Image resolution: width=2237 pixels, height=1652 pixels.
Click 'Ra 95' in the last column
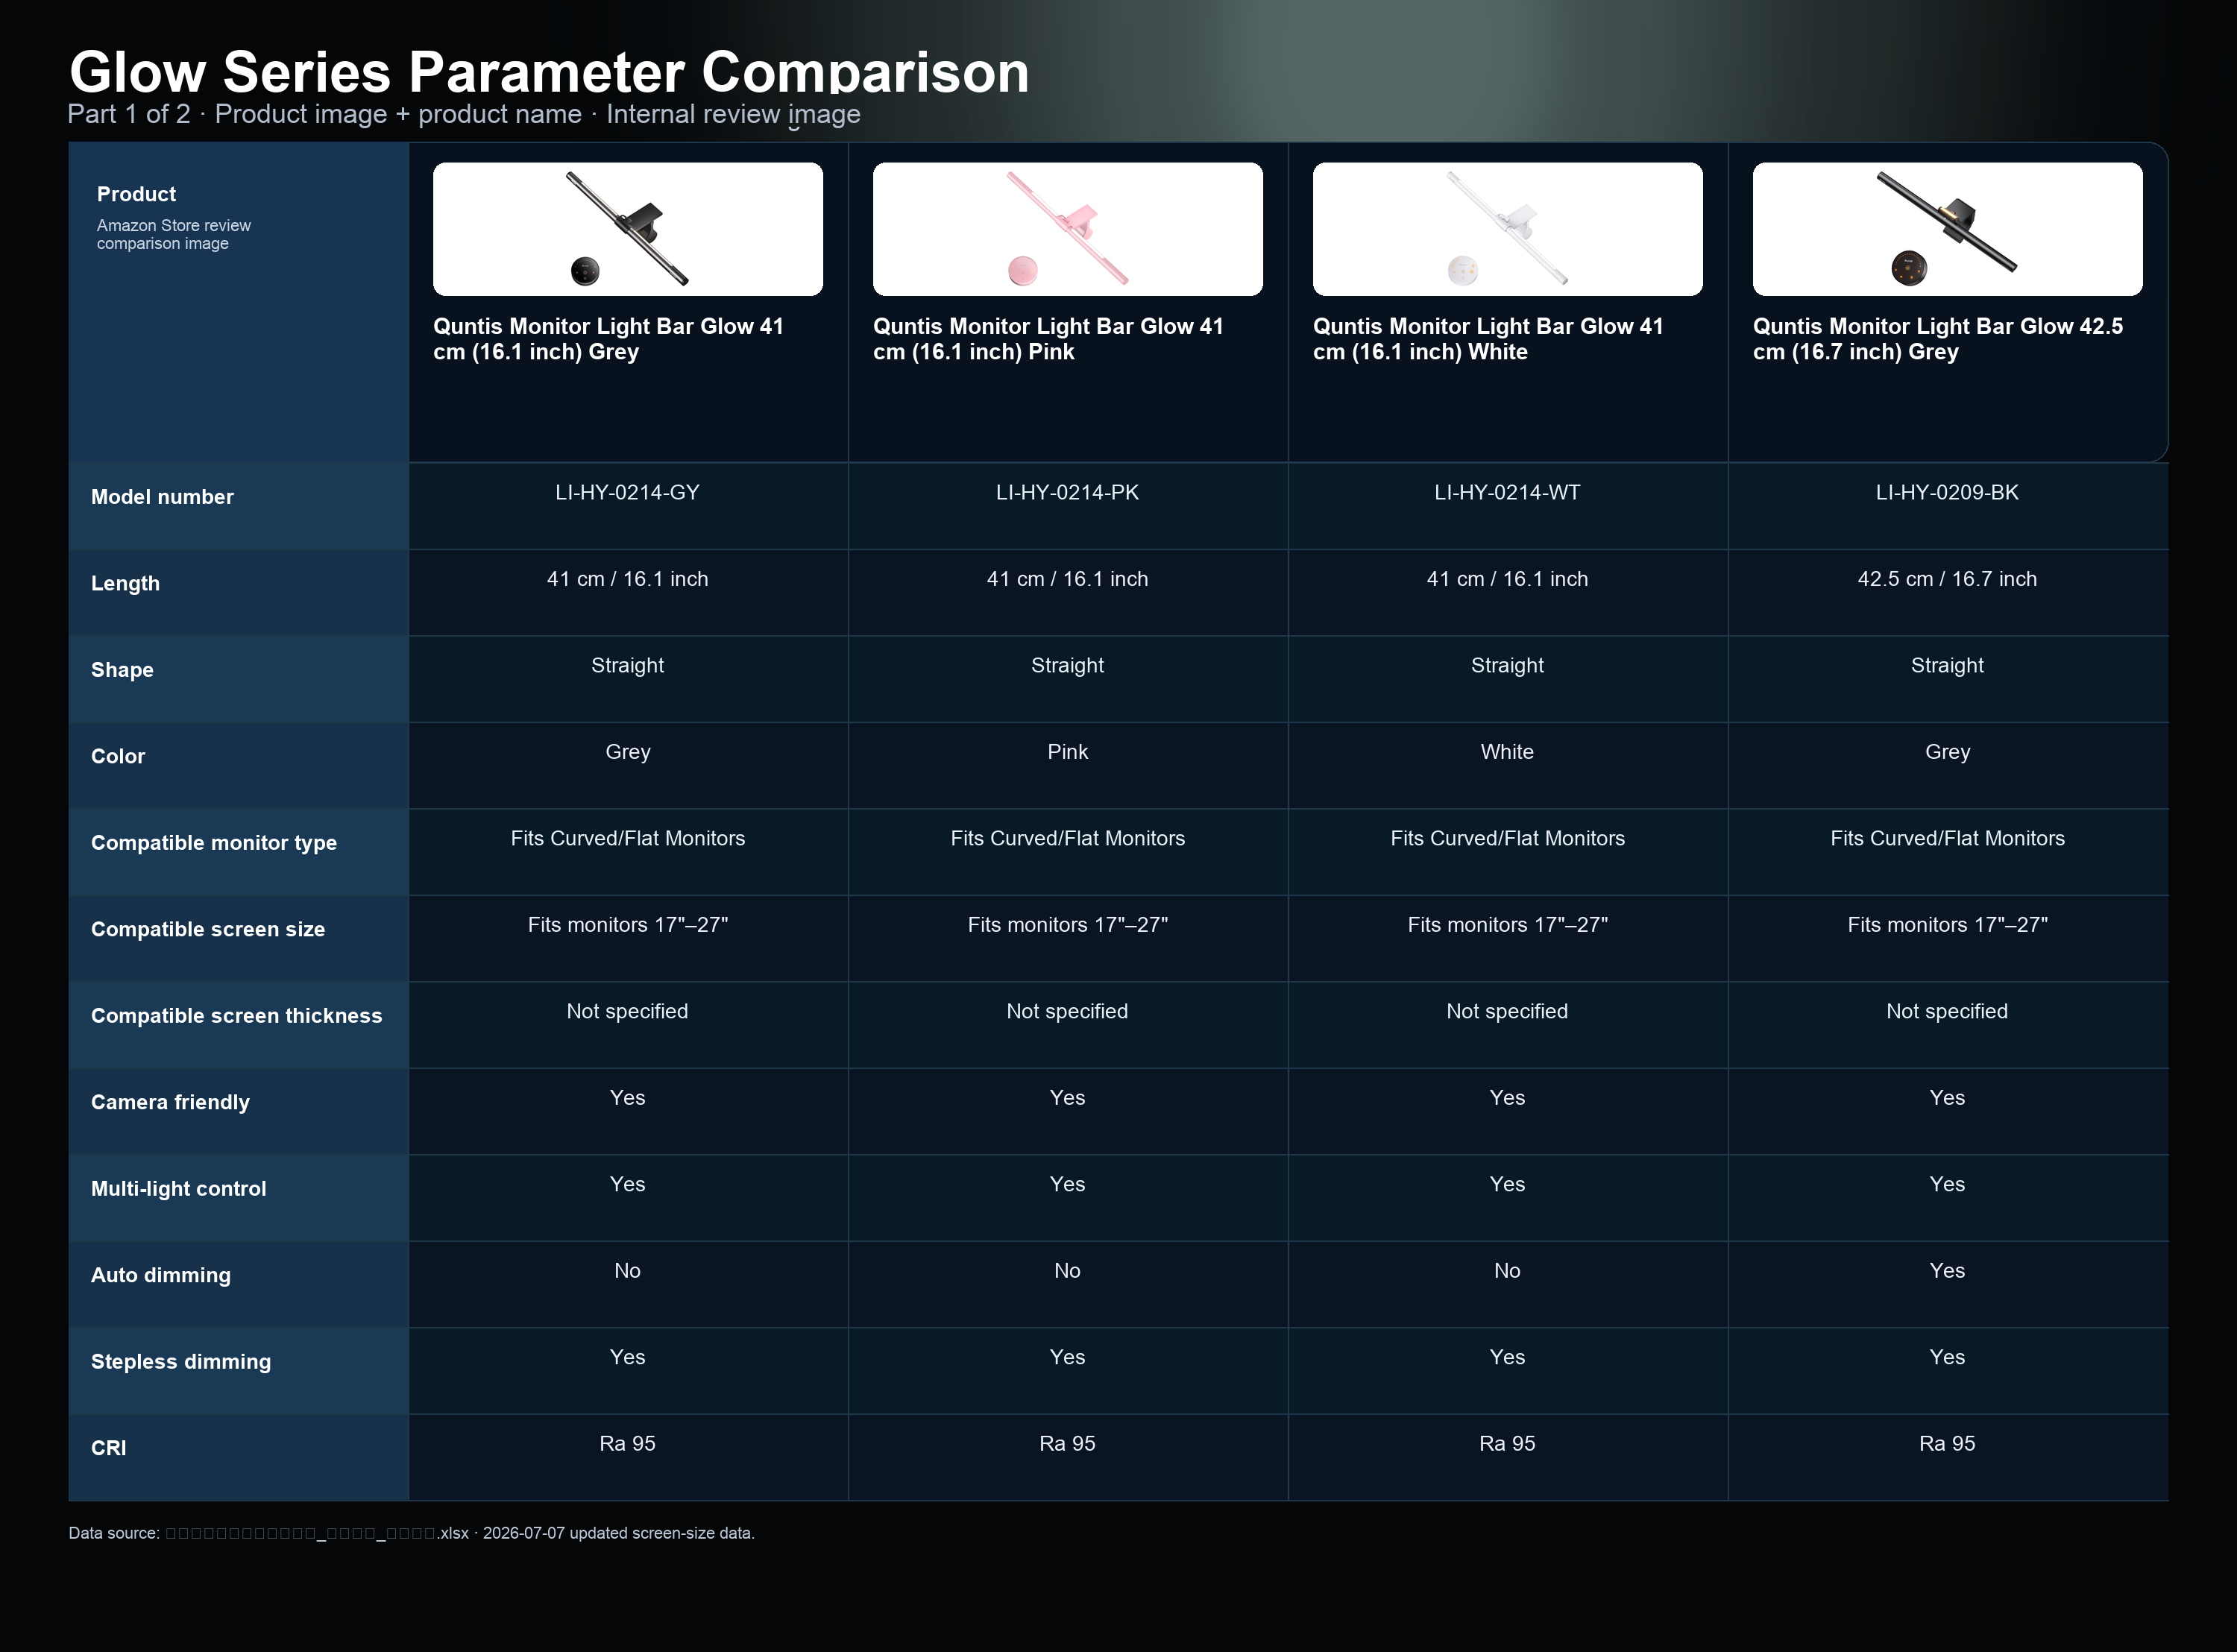coord(1947,1444)
